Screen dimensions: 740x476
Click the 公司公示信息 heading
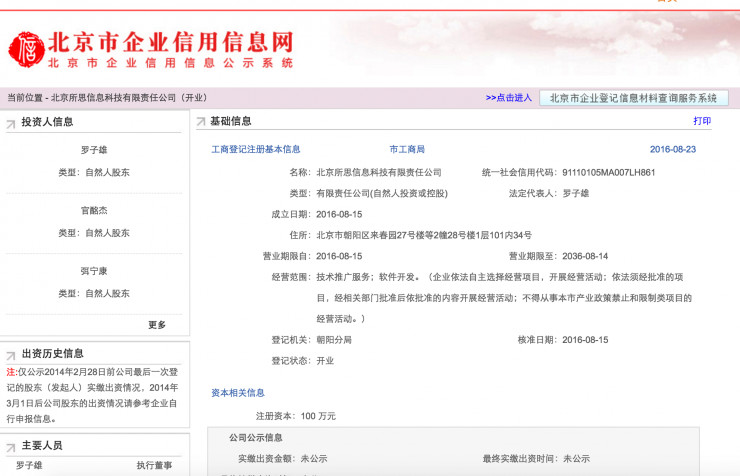(x=256, y=438)
